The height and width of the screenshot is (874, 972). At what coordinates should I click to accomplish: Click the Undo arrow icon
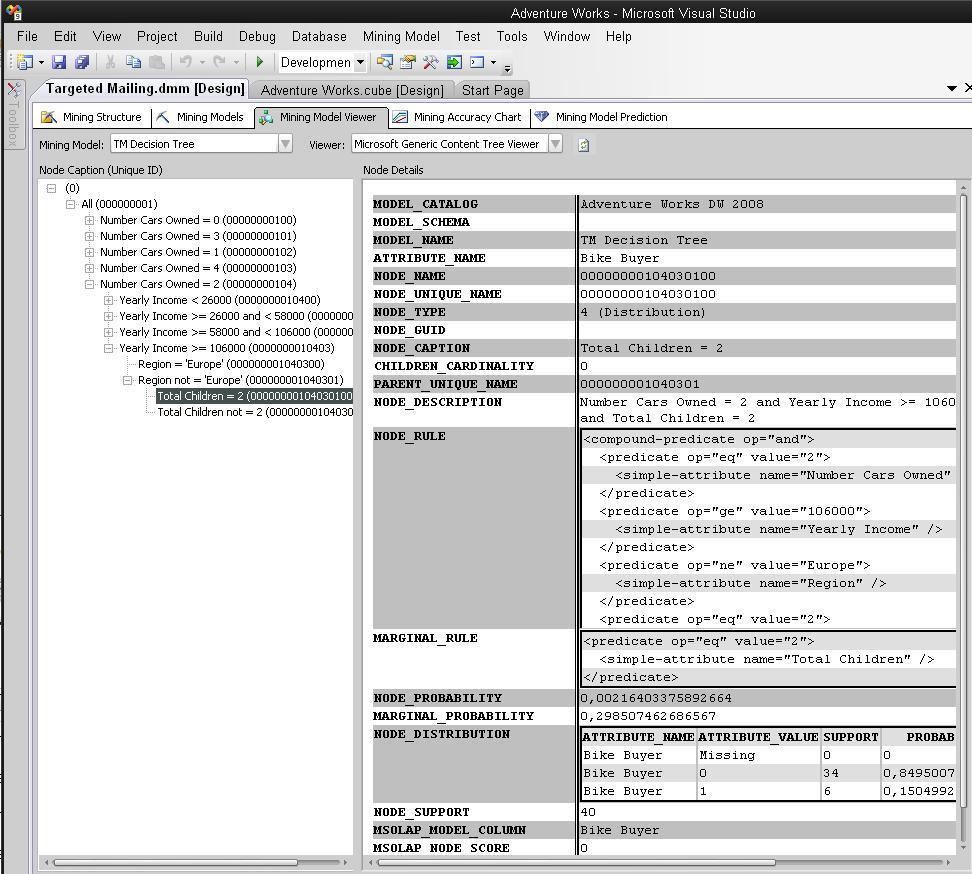pyautogui.click(x=186, y=62)
